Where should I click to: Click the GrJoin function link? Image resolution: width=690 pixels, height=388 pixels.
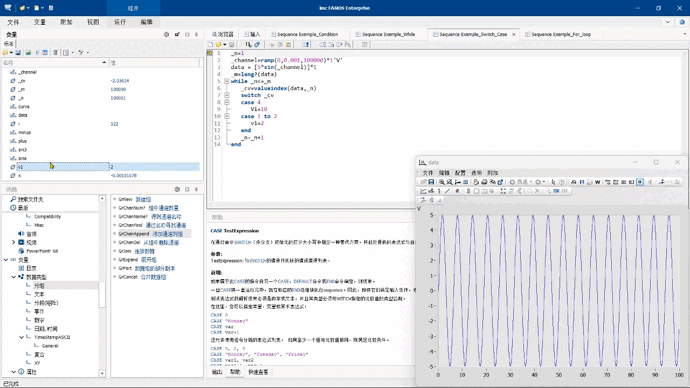[x=125, y=251]
